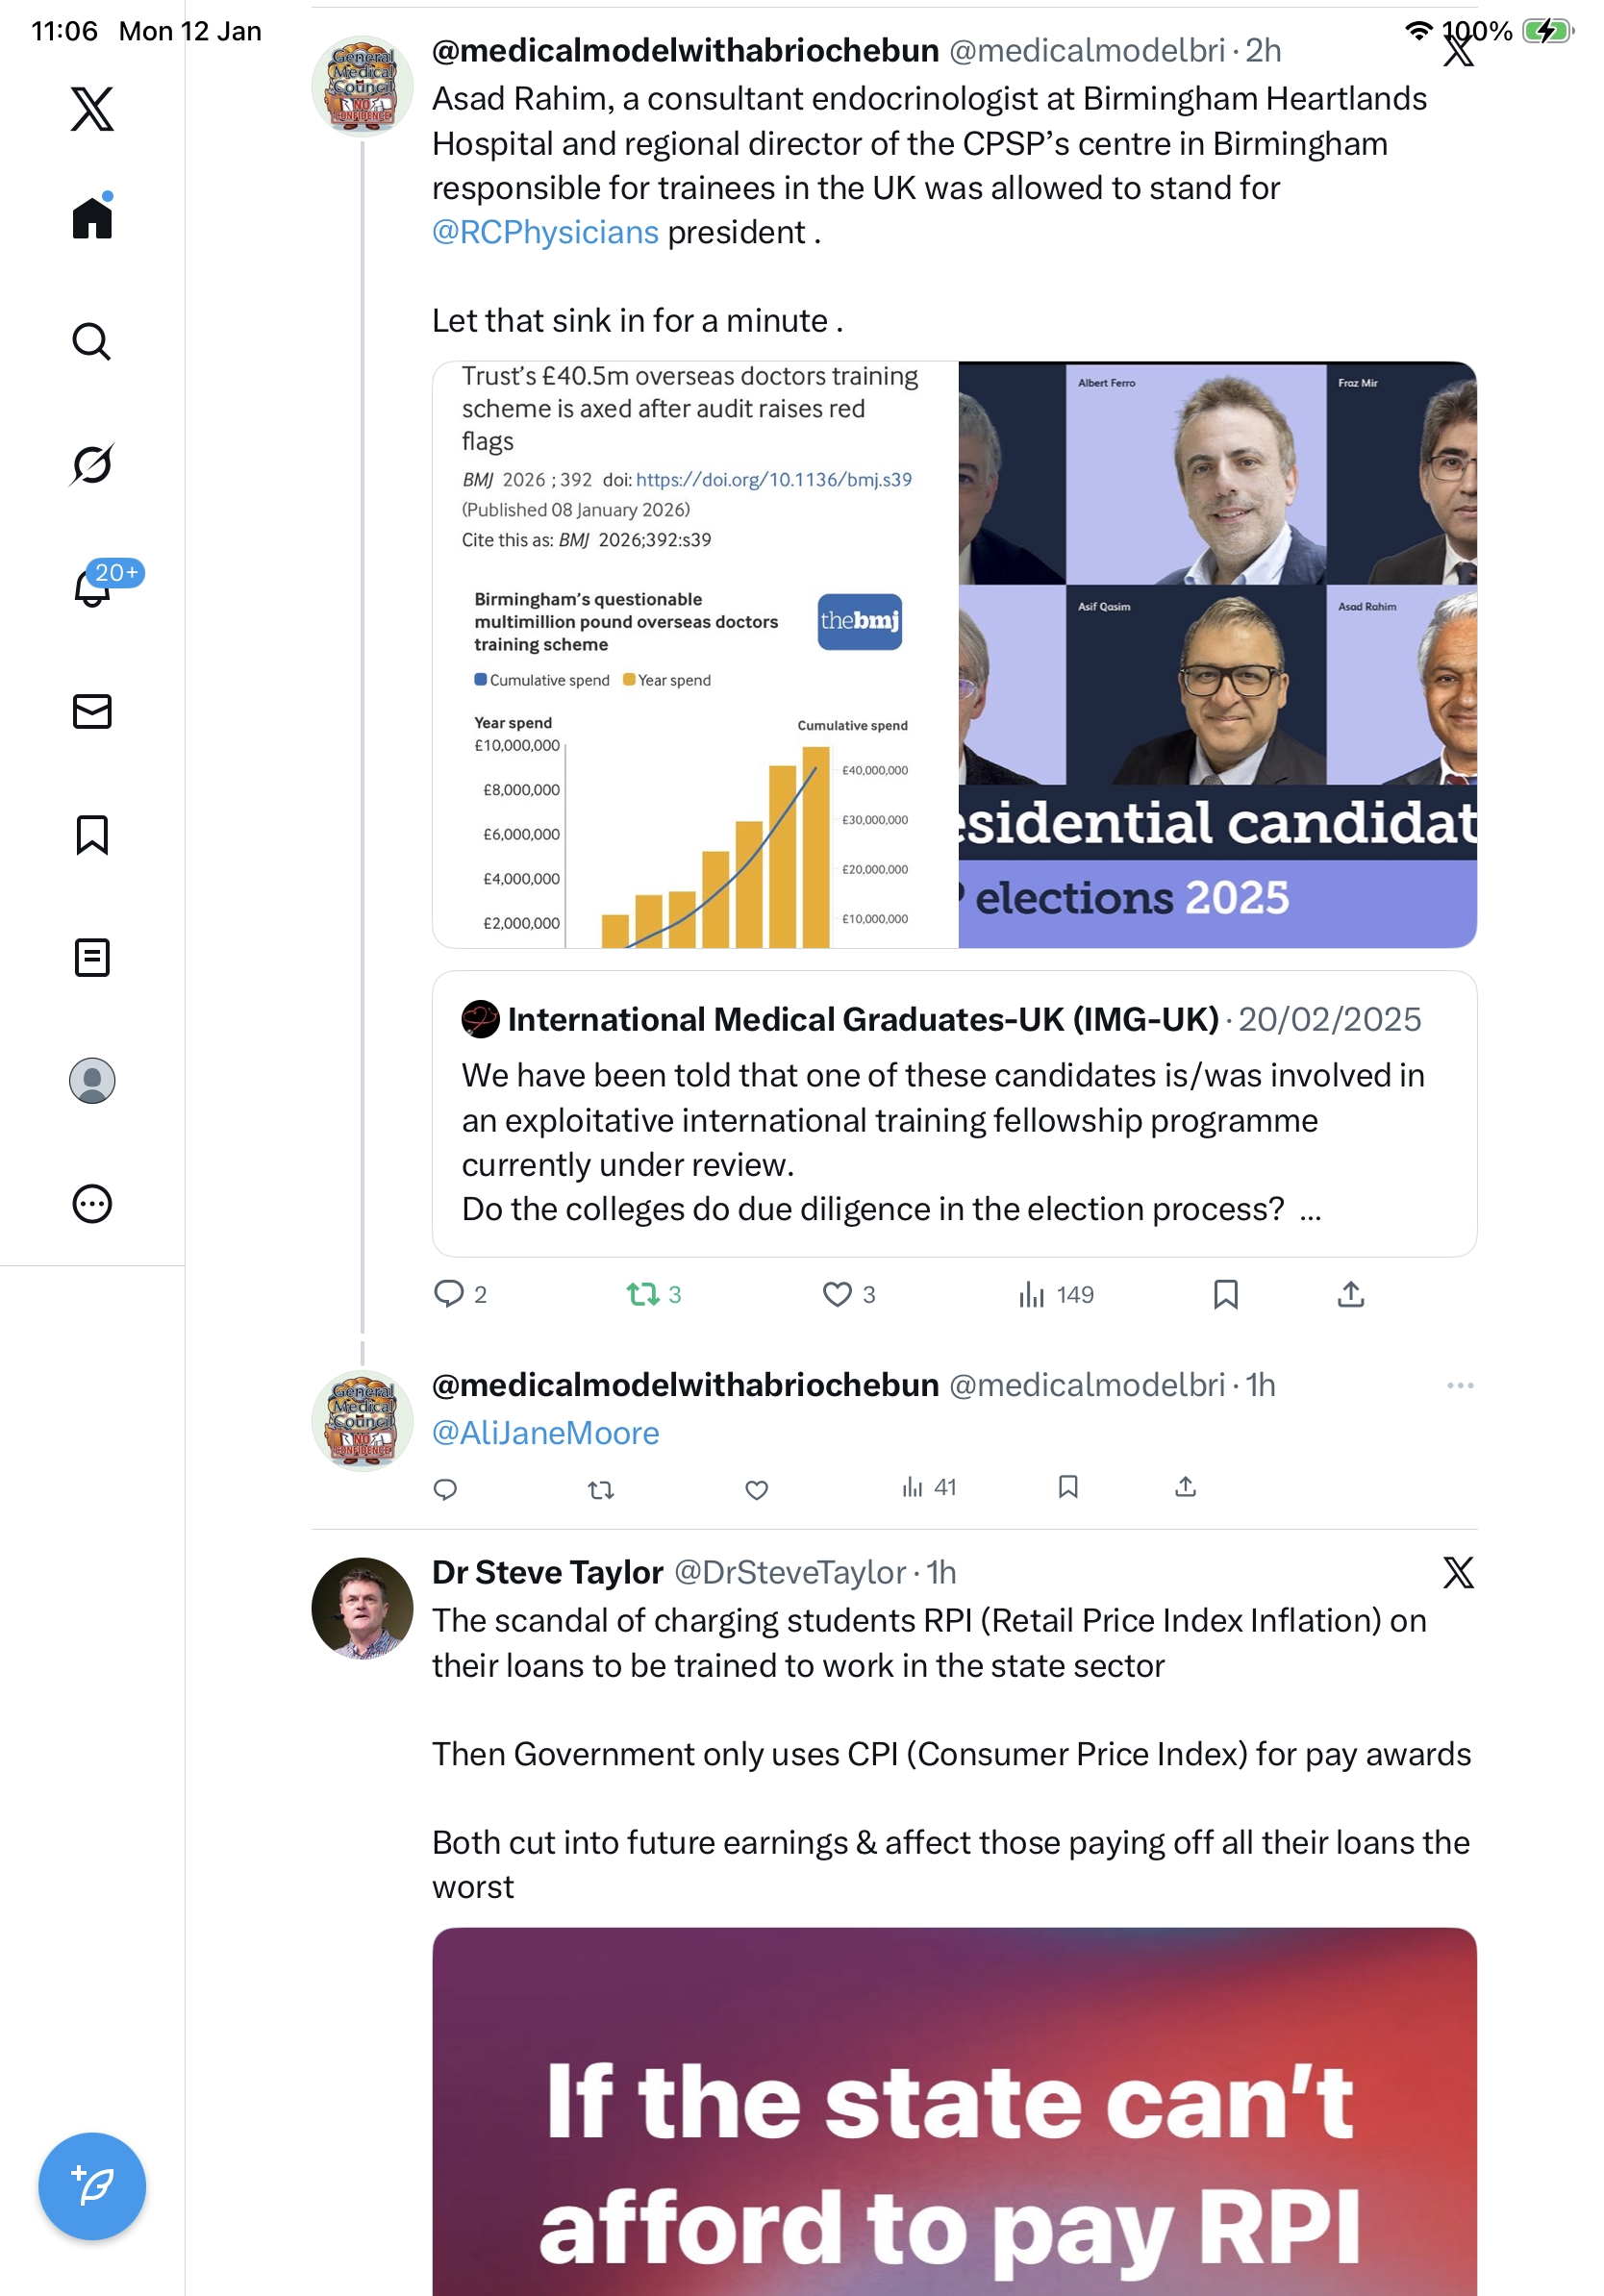Like the Asad Rahim post

[x=837, y=1295]
